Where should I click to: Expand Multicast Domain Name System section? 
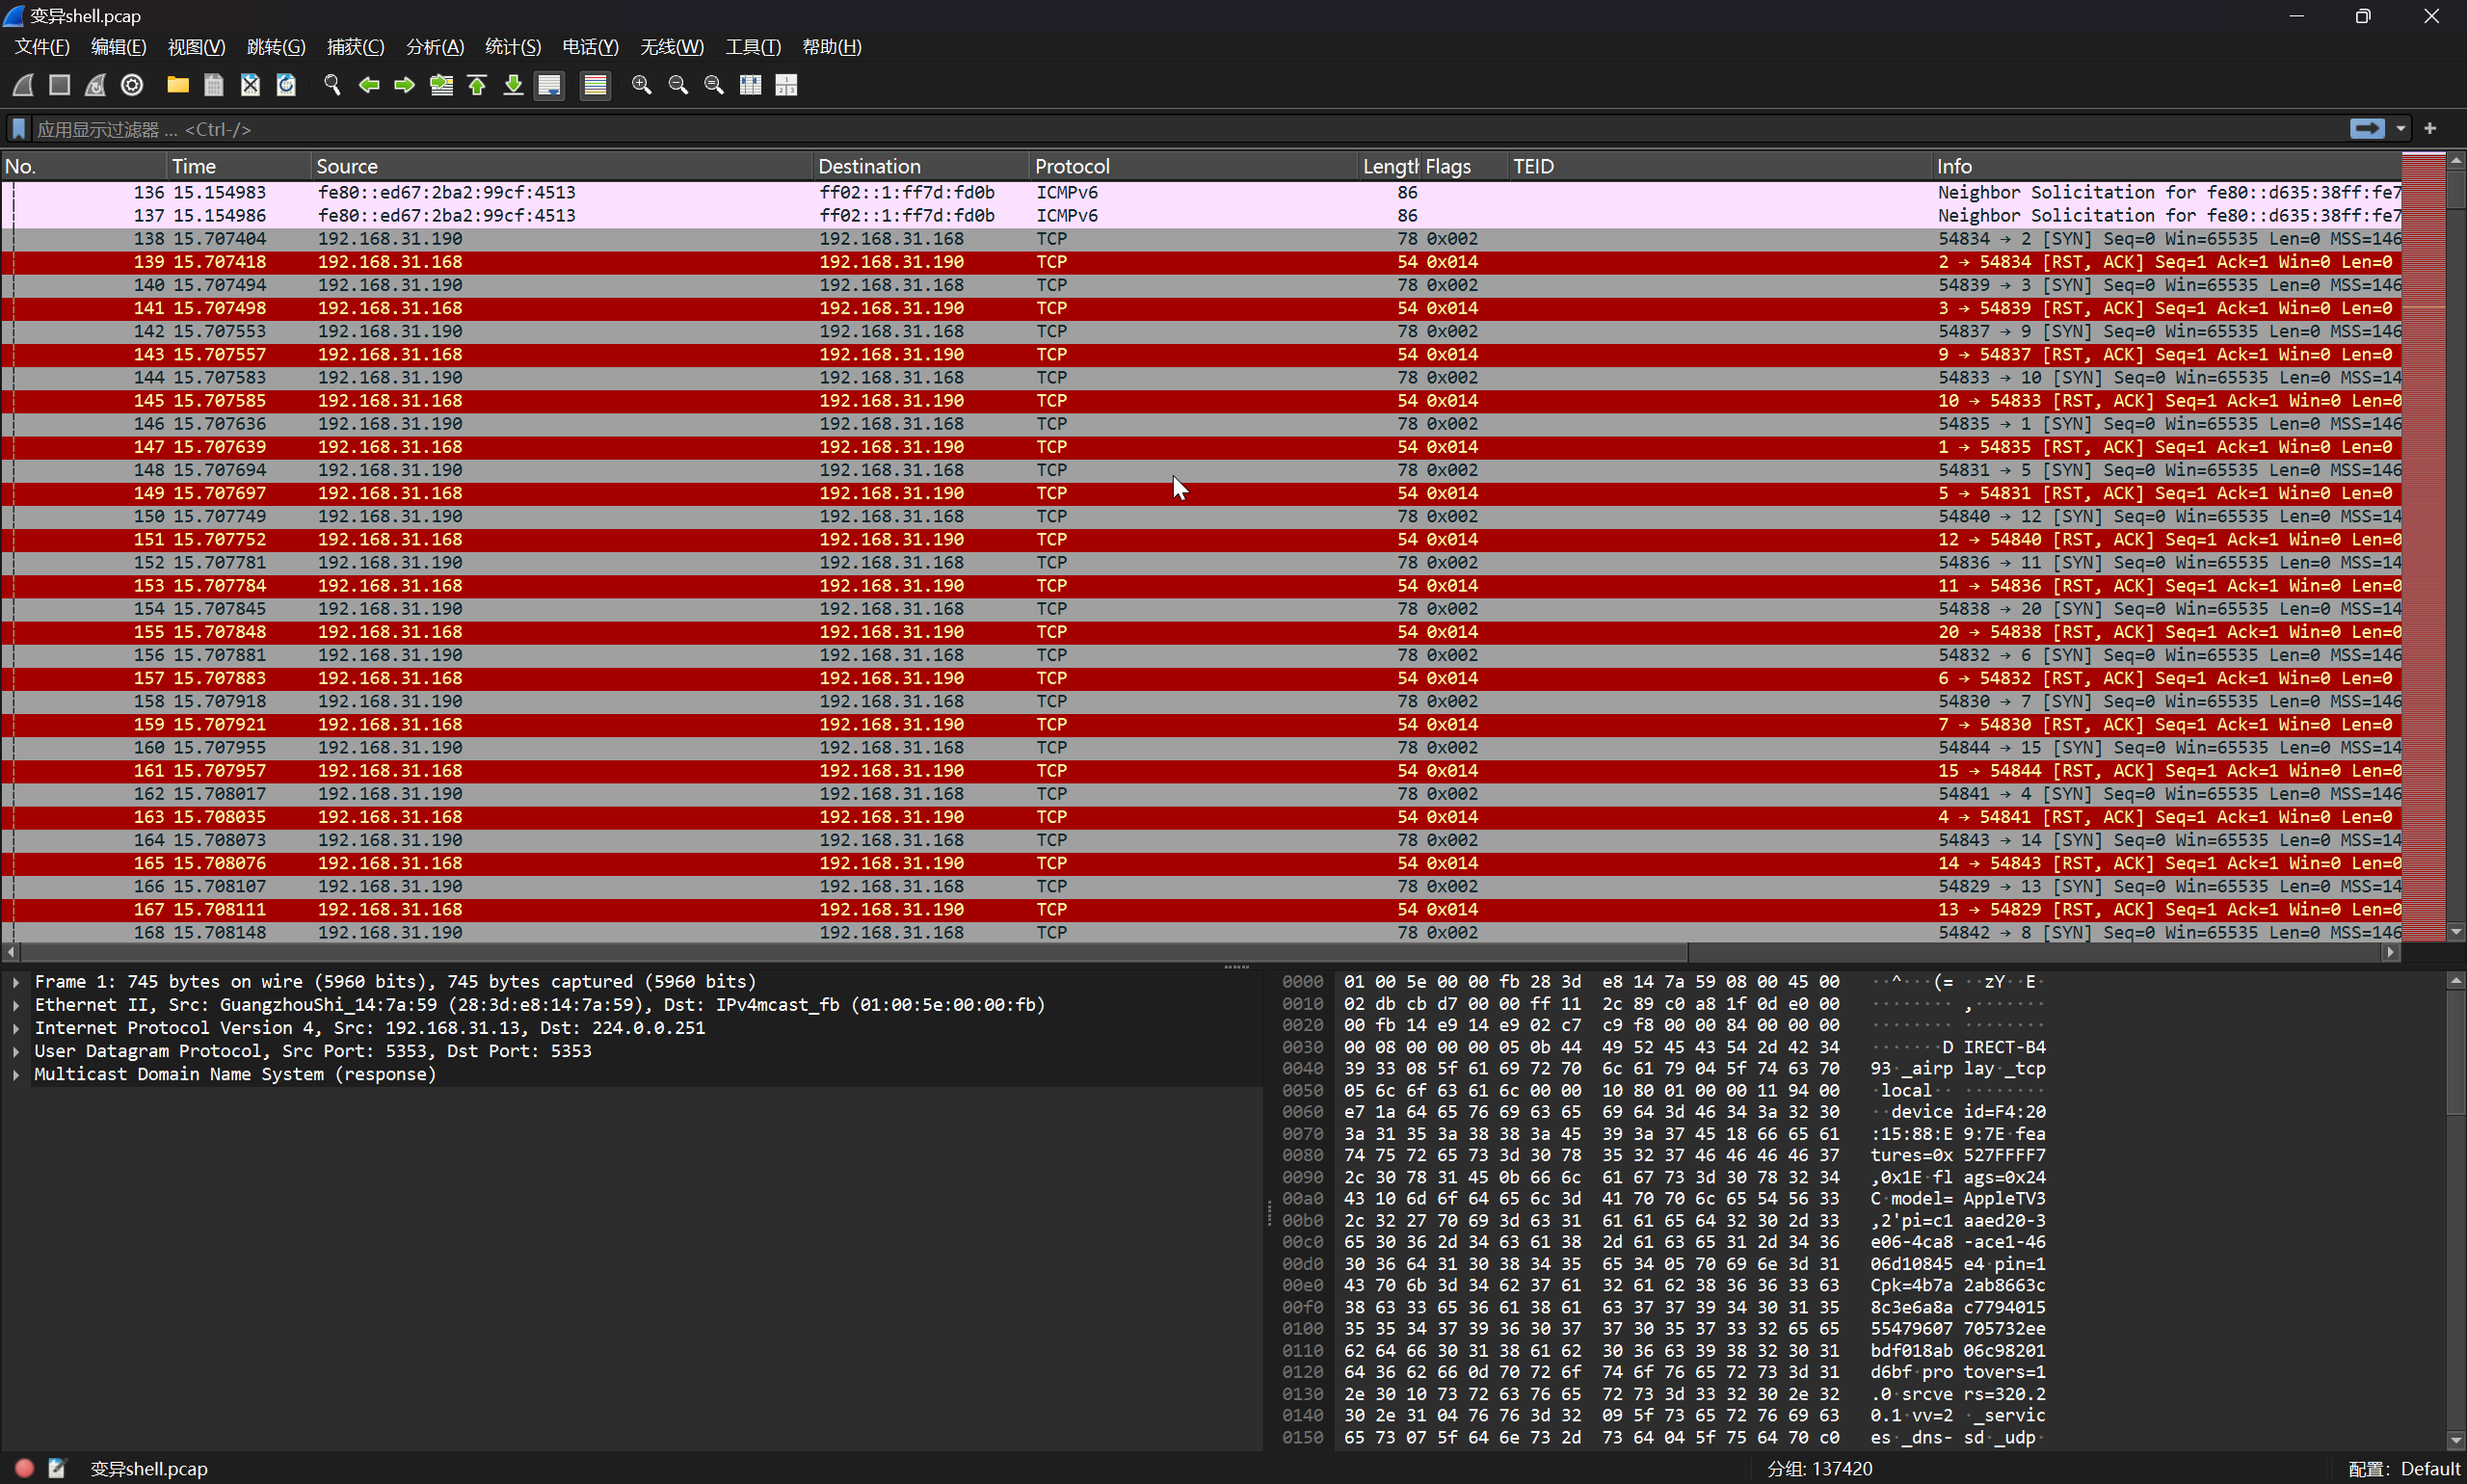tap(16, 1074)
